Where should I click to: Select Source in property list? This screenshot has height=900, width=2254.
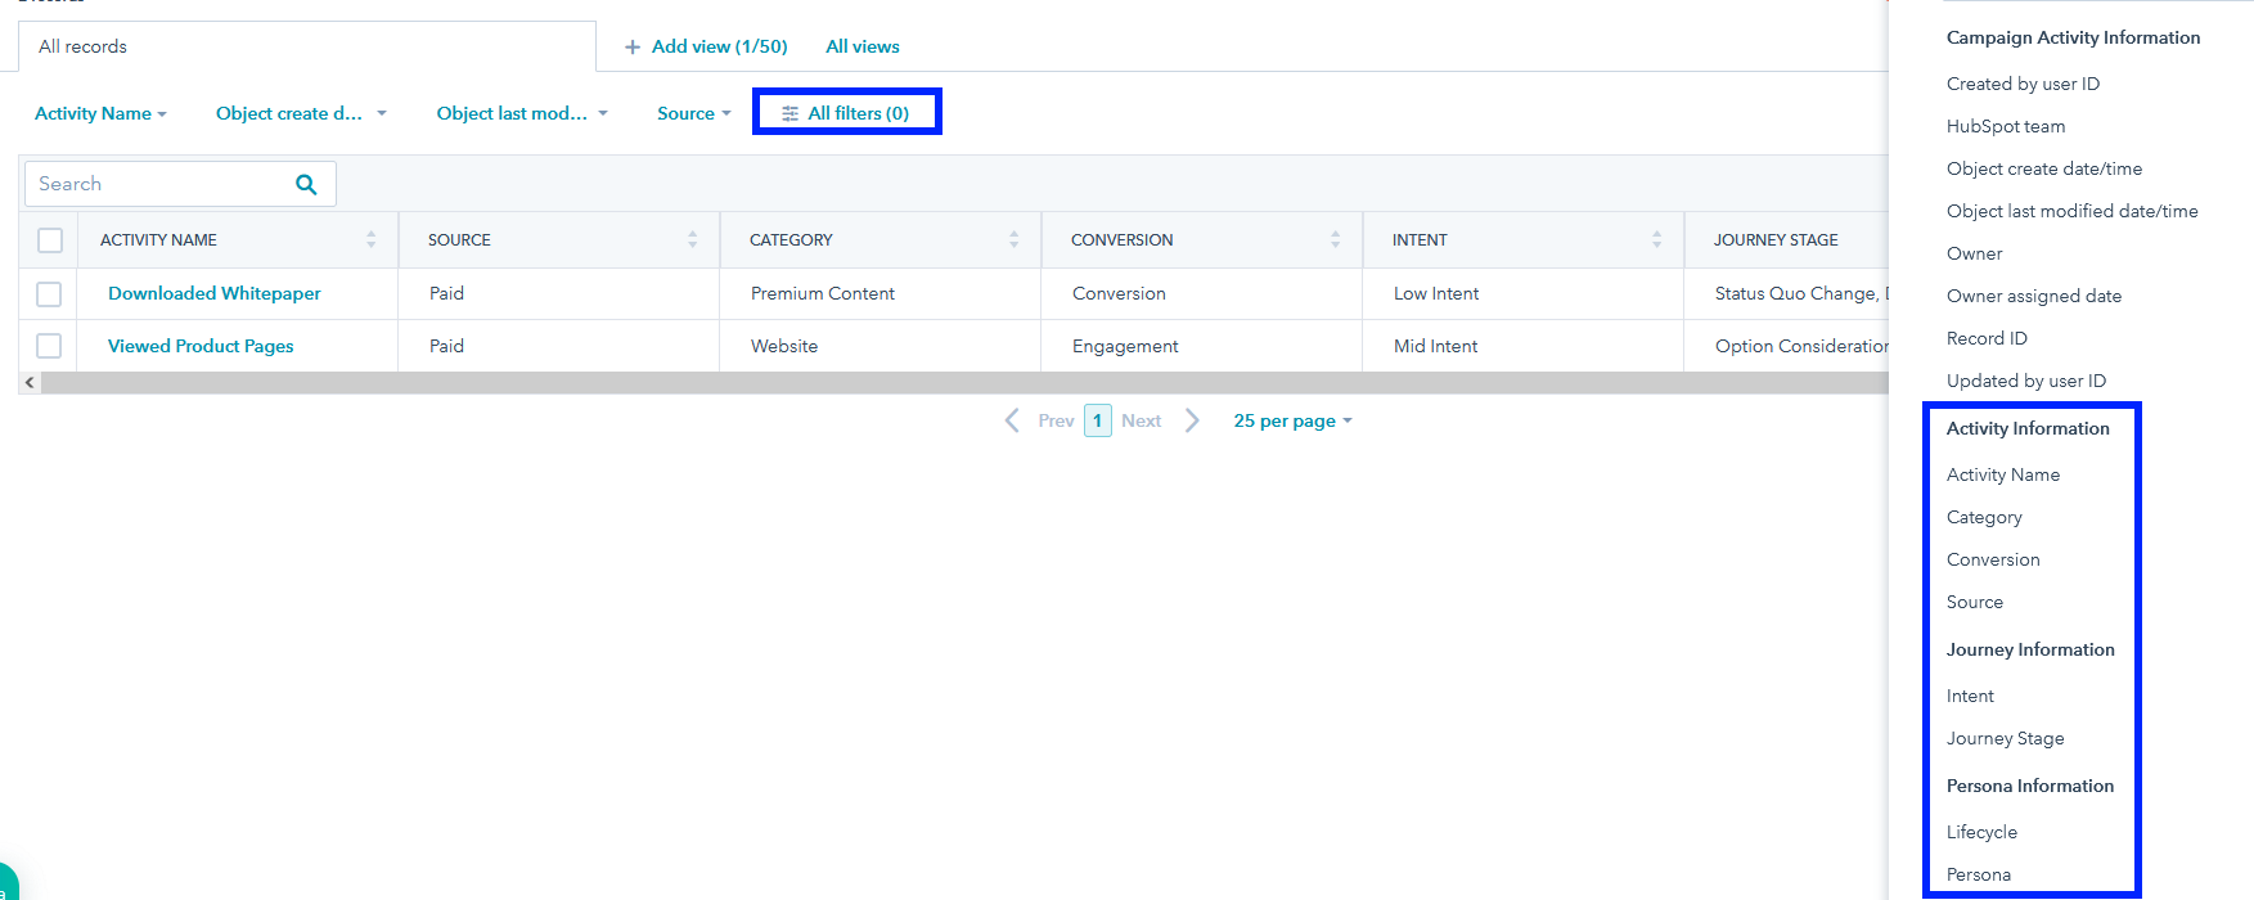coord(1975,603)
